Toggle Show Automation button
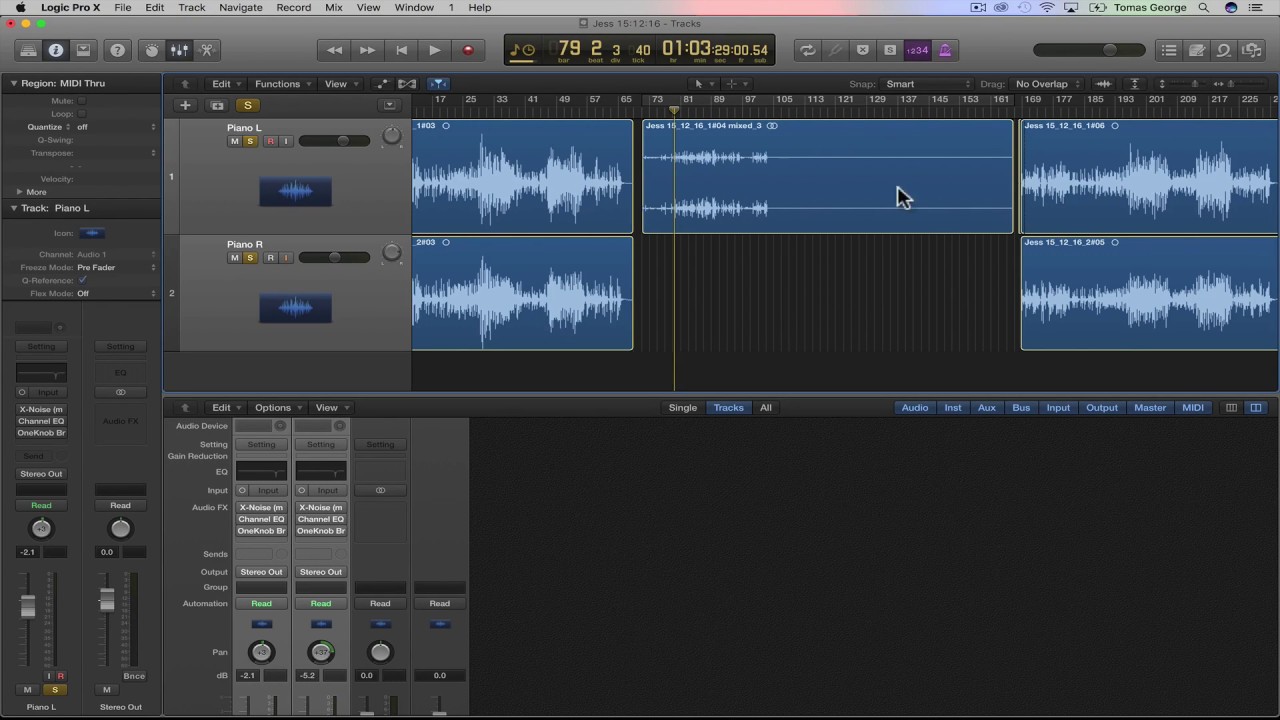The height and width of the screenshot is (720, 1280). tap(381, 84)
